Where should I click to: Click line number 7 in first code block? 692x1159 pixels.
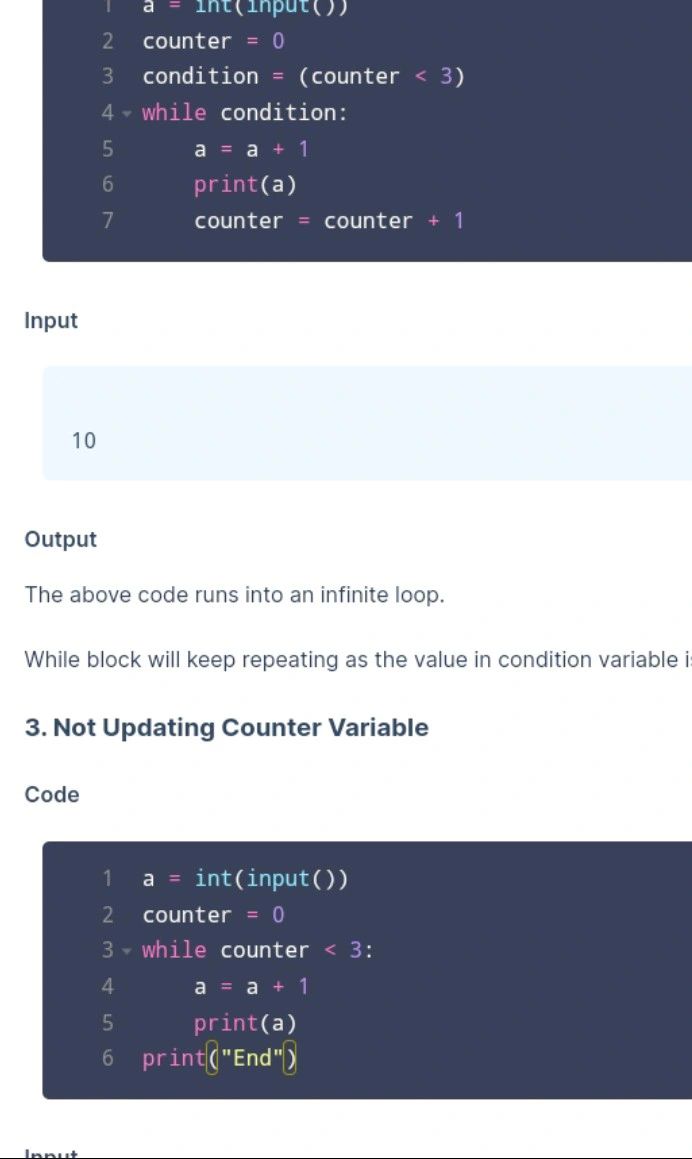click(x=108, y=221)
